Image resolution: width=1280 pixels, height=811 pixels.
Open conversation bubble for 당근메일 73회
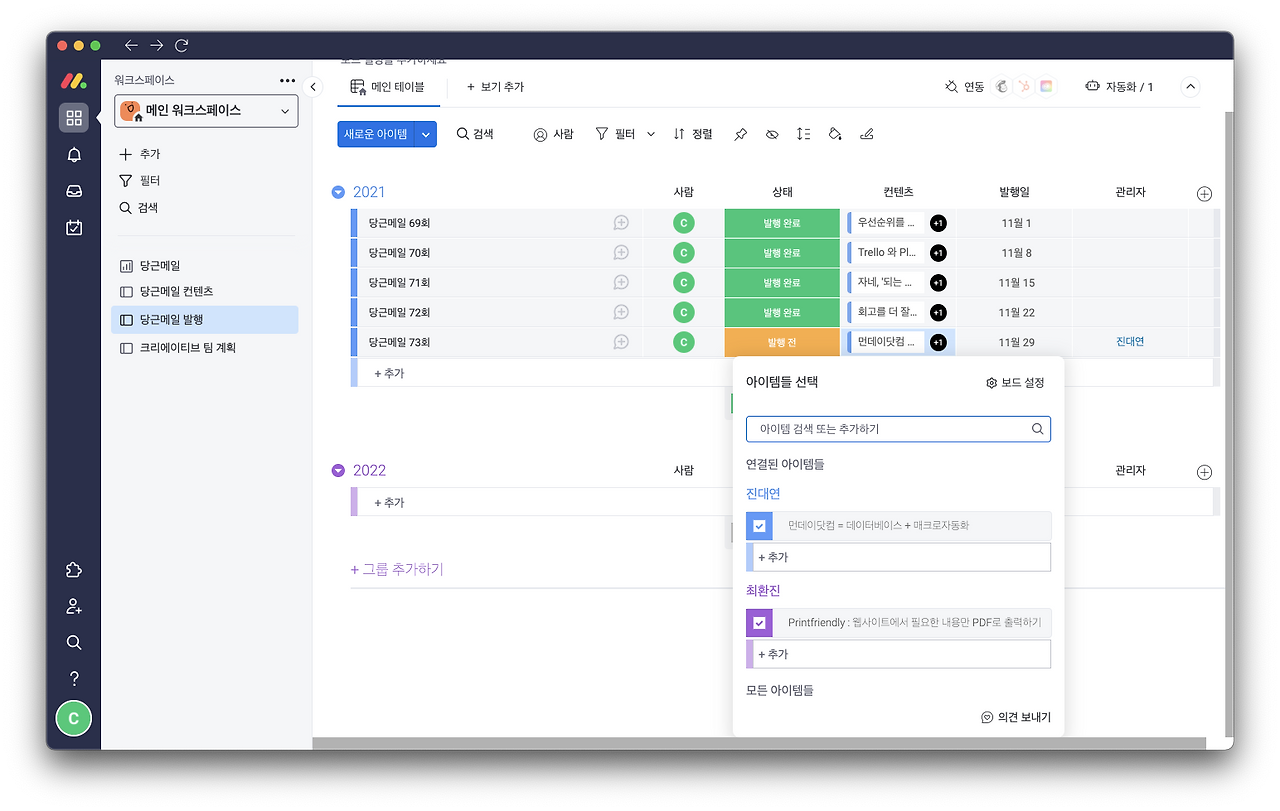click(621, 342)
